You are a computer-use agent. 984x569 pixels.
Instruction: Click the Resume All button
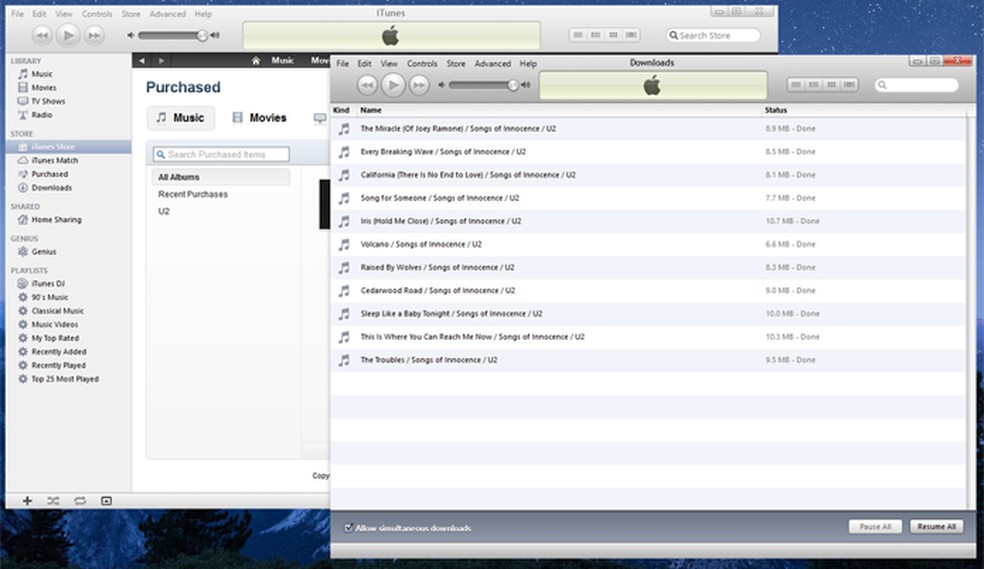[937, 527]
